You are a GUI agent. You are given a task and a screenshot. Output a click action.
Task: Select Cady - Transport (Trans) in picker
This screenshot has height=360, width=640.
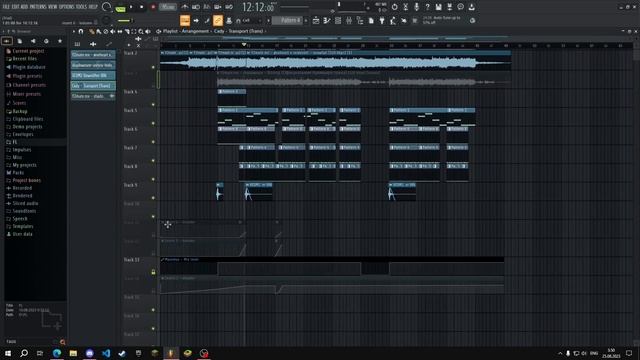click(x=93, y=86)
